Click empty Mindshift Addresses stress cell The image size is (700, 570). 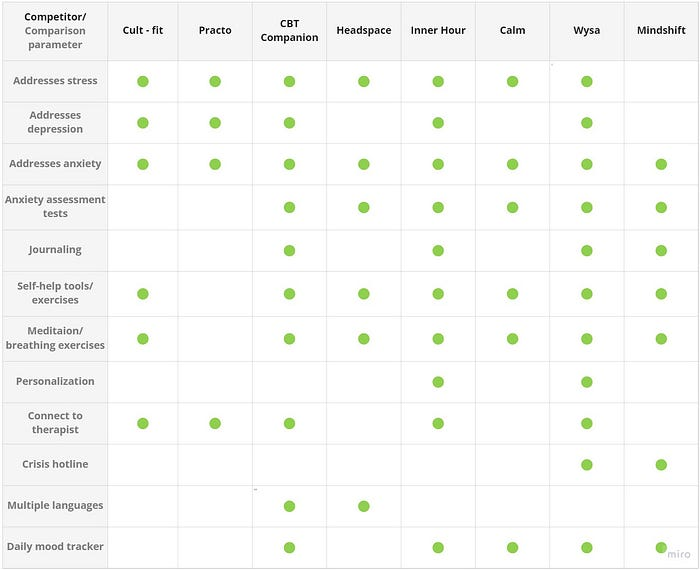[661, 81]
